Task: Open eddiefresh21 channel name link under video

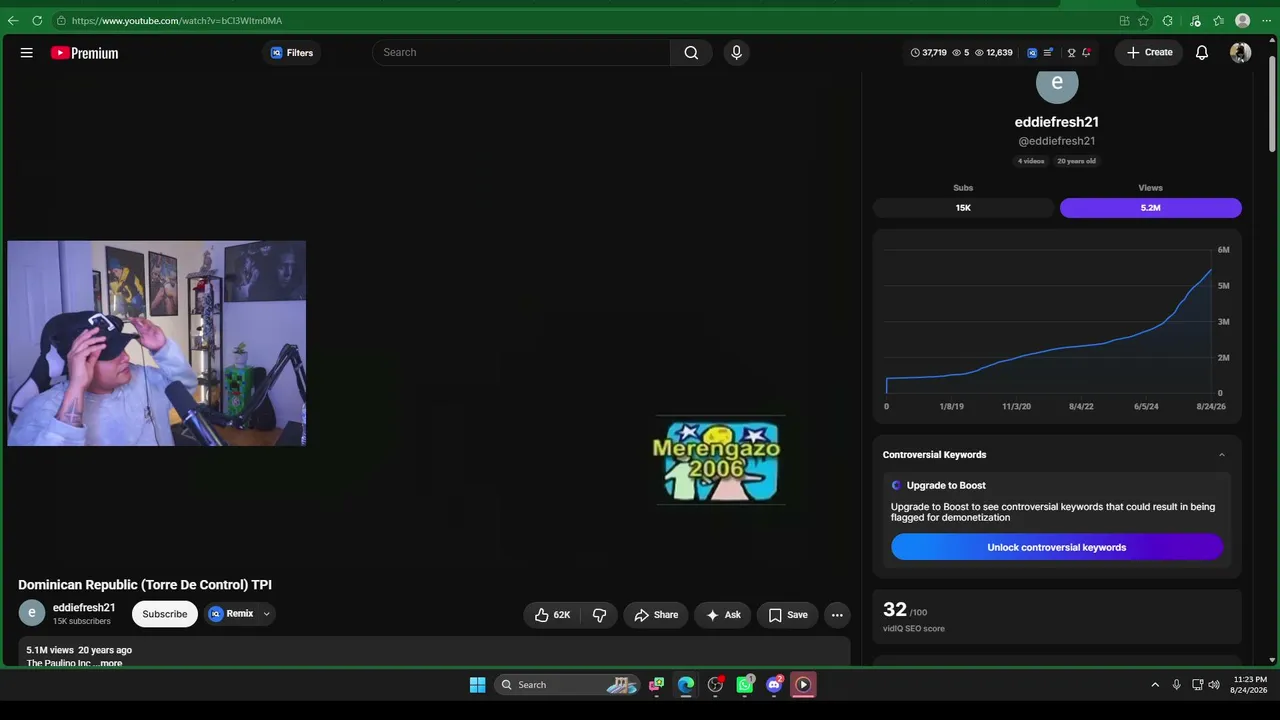Action: [x=84, y=607]
